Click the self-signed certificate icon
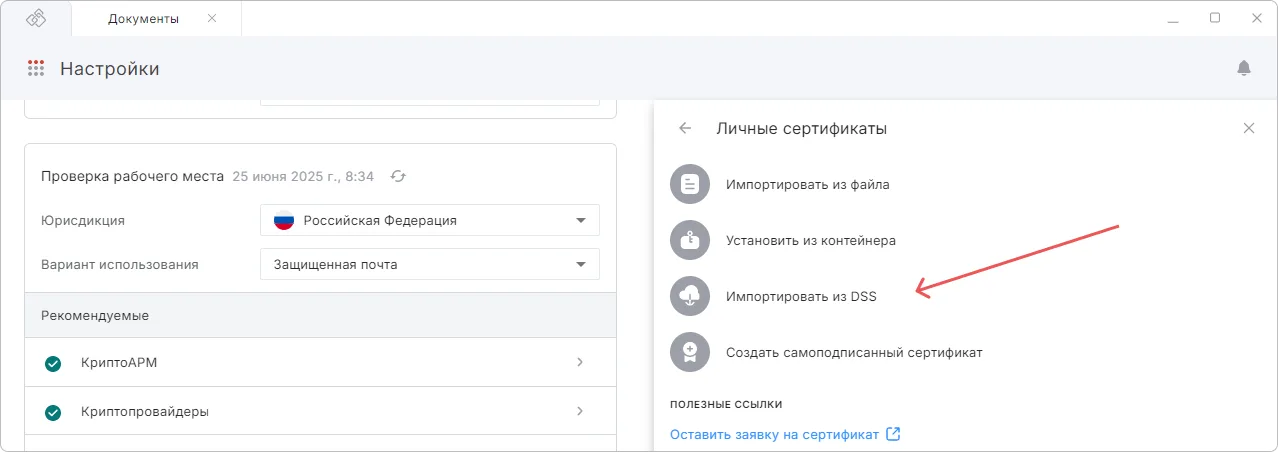 tap(689, 352)
